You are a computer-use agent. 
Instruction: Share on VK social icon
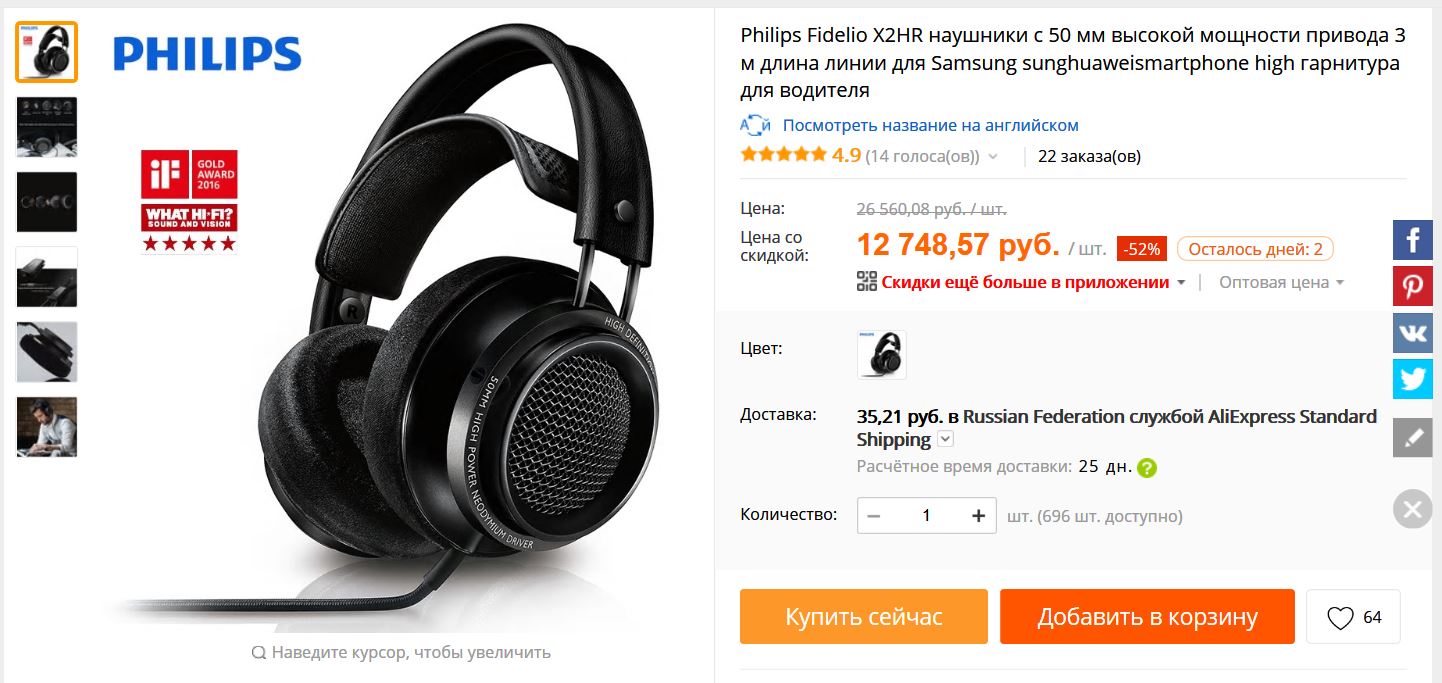click(x=1413, y=333)
